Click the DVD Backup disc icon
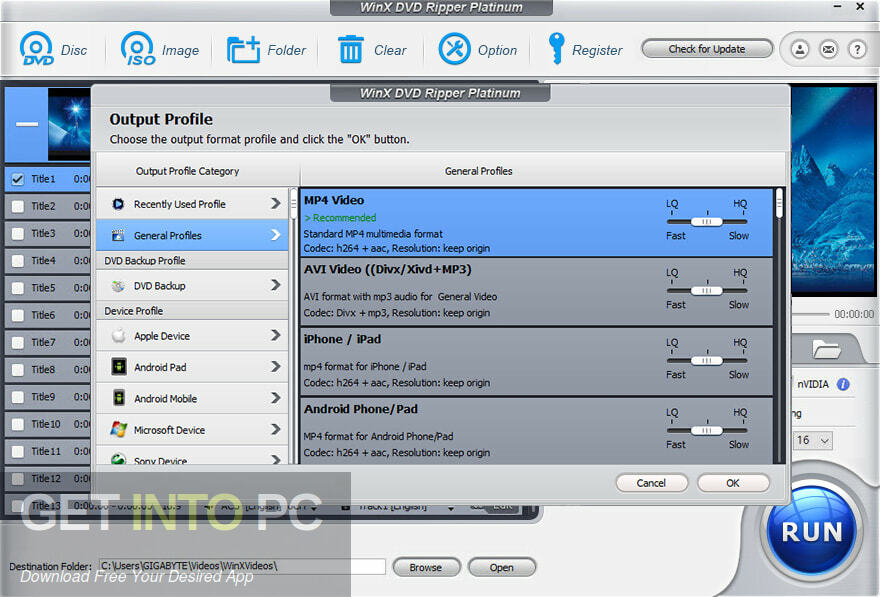The width and height of the screenshot is (880, 597). click(118, 286)
